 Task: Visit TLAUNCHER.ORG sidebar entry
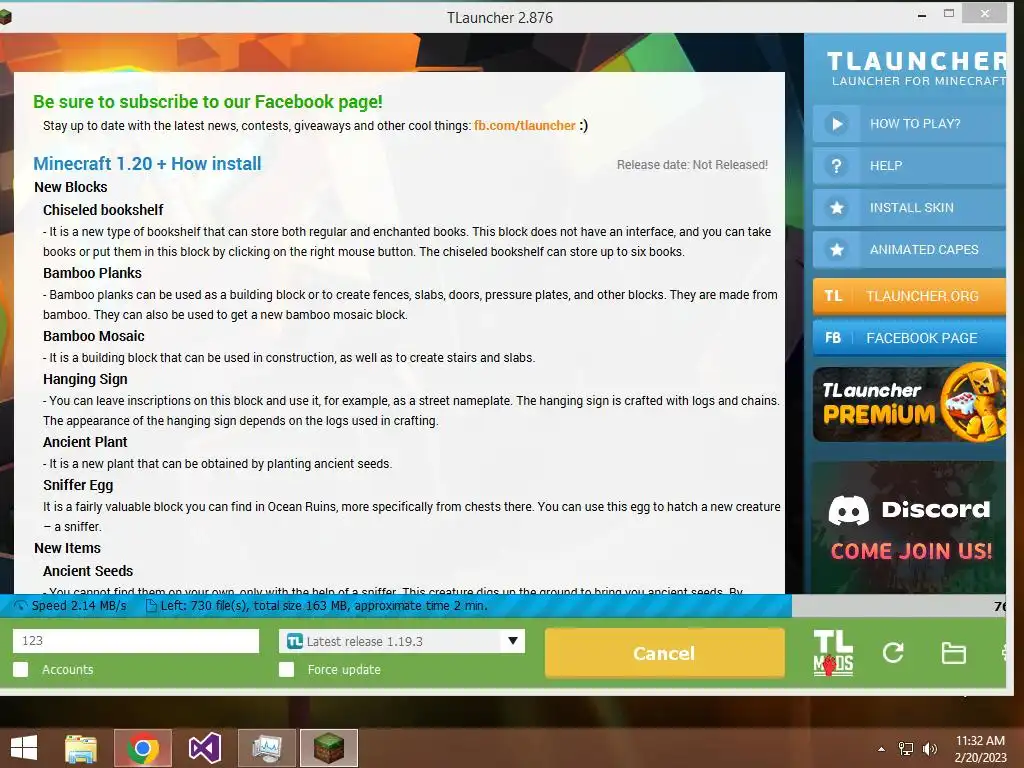[909, 296]
